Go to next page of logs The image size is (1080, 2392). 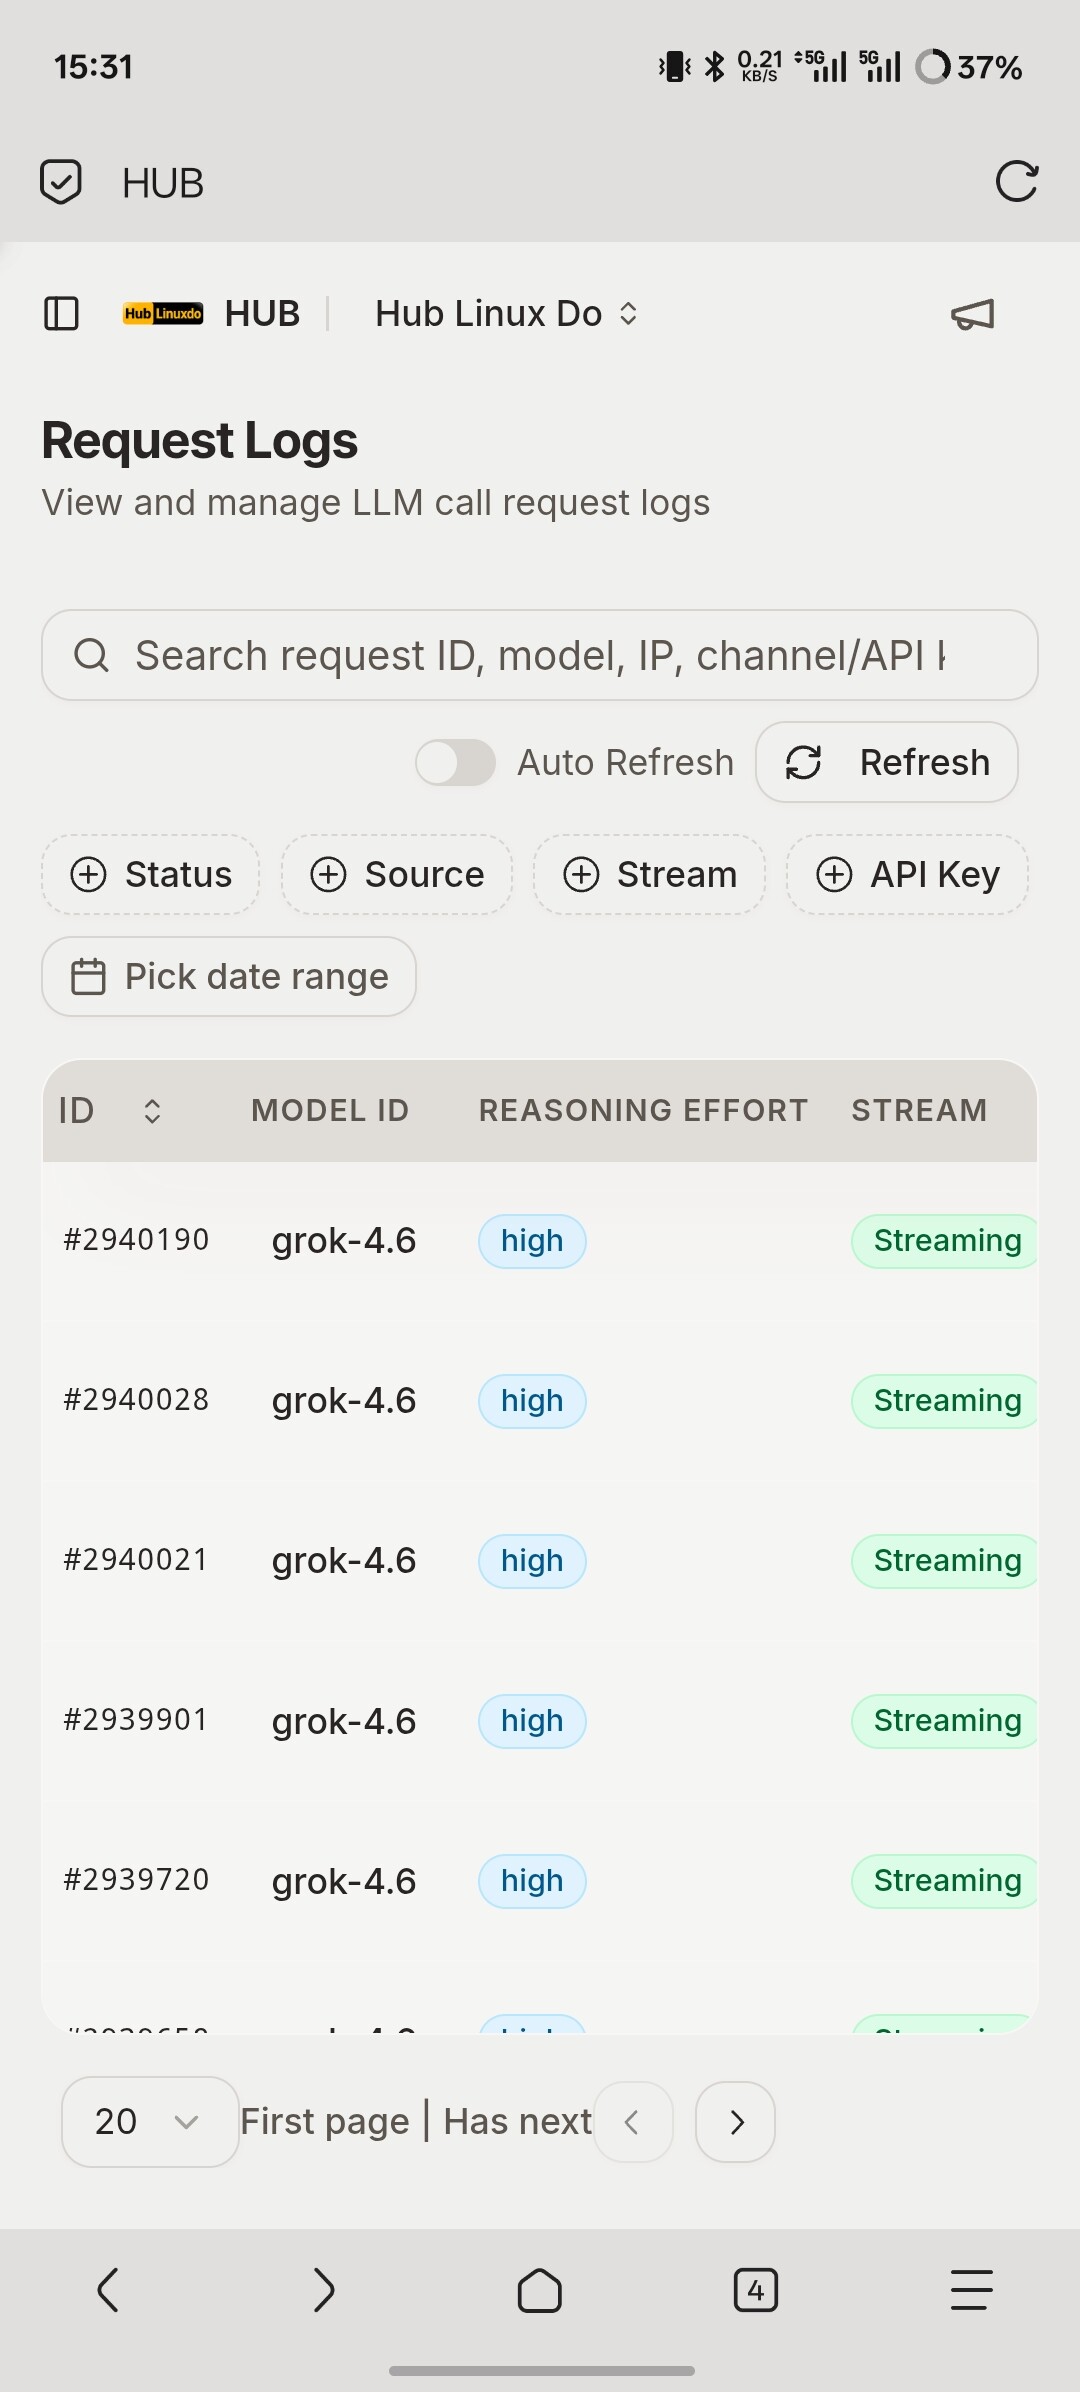point(735,2122)
